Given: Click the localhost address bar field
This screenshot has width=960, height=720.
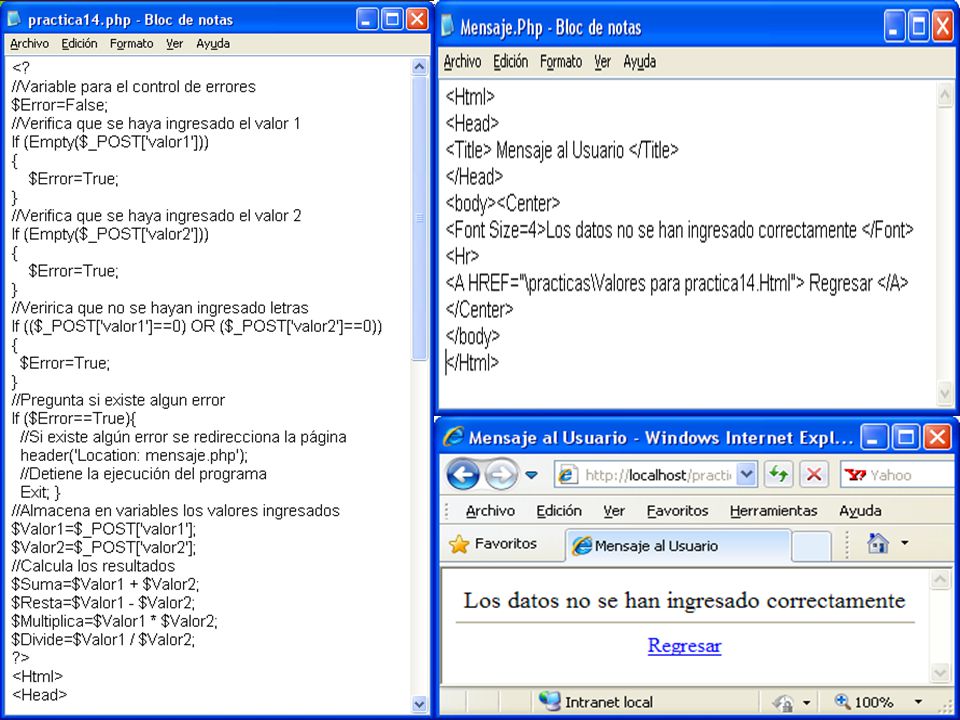Looking at the screenshot, I should 658,474.
